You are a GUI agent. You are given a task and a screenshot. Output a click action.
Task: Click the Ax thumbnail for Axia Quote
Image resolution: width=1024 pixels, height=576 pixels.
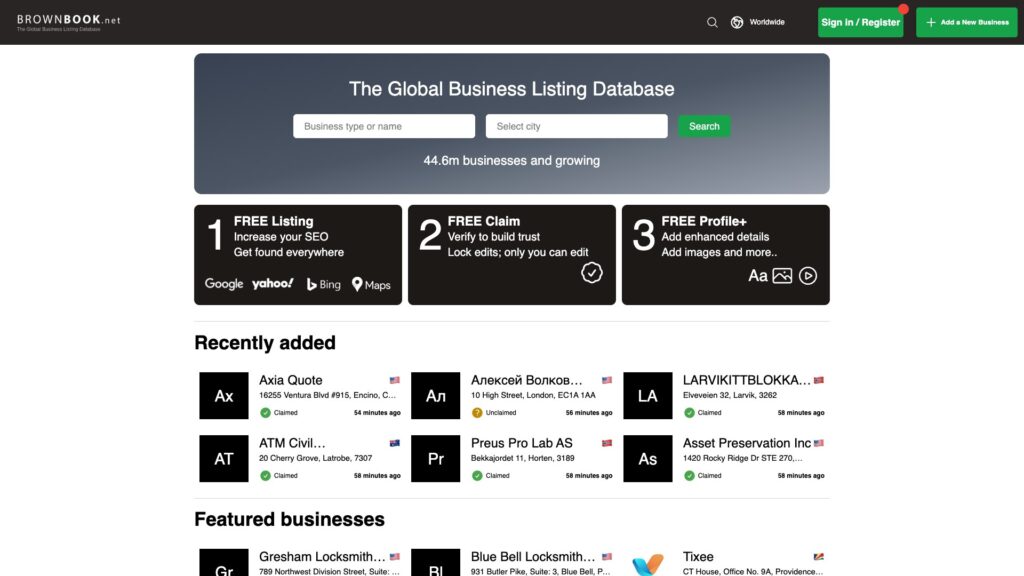[224, 396]
